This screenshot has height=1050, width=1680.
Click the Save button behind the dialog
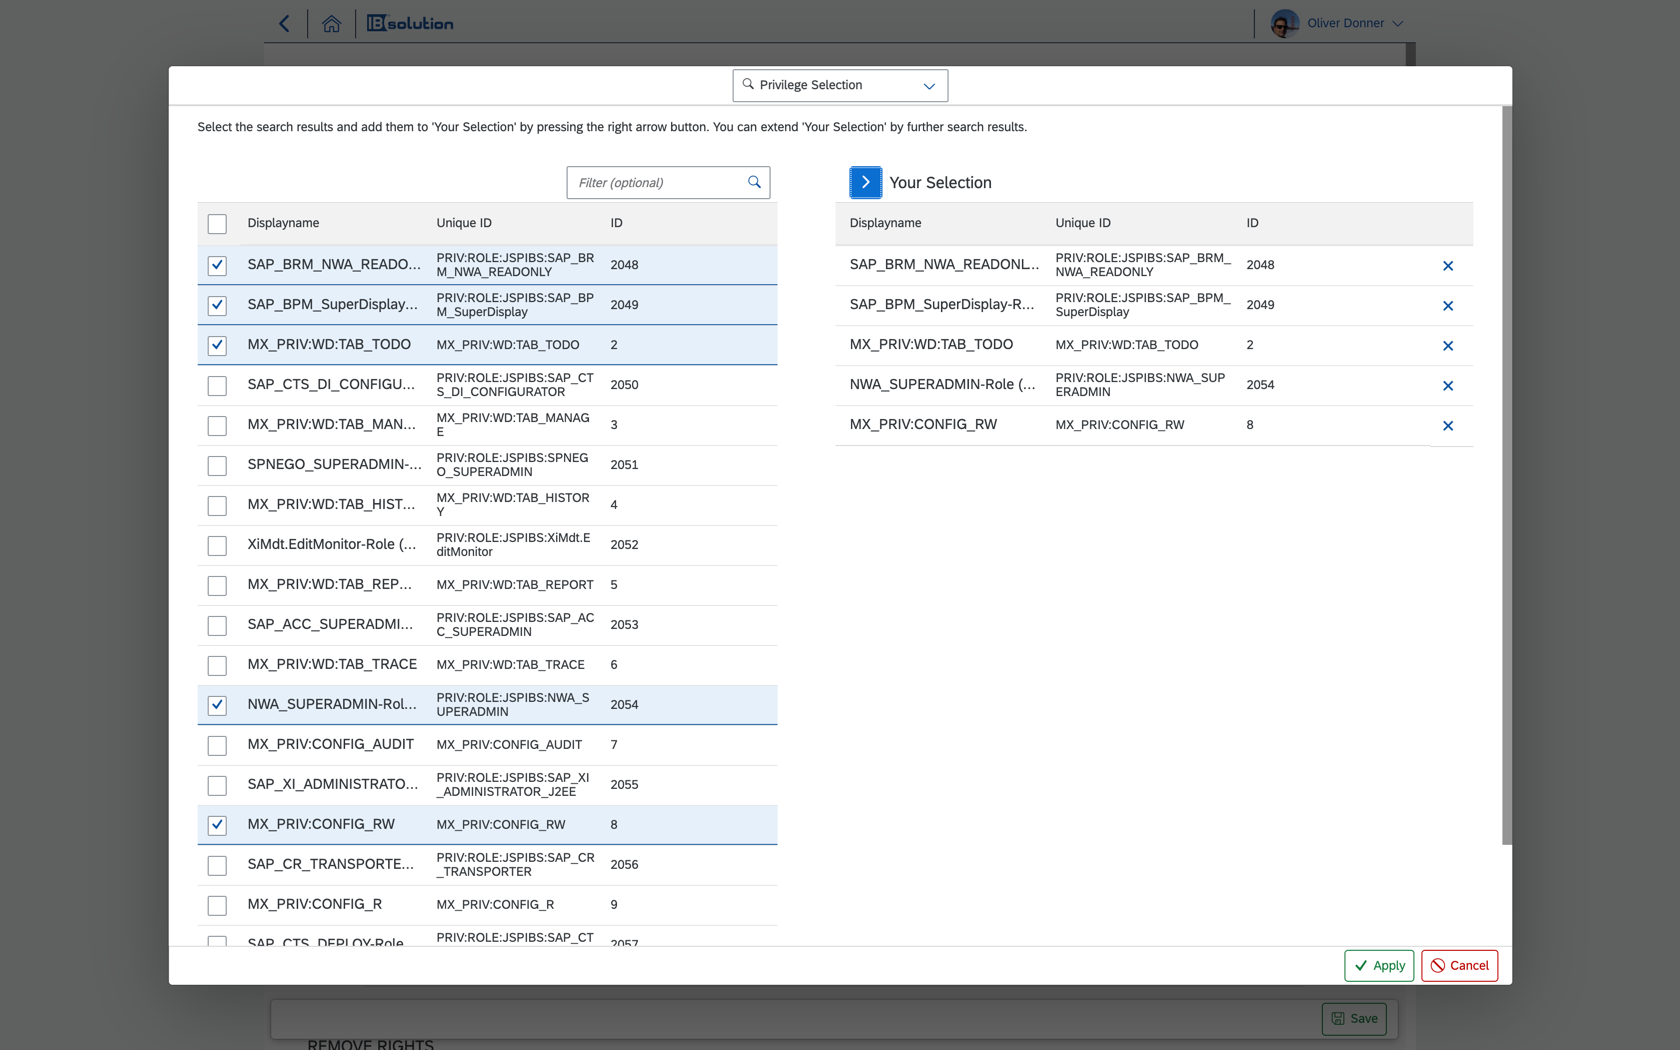(1354, 1018)
